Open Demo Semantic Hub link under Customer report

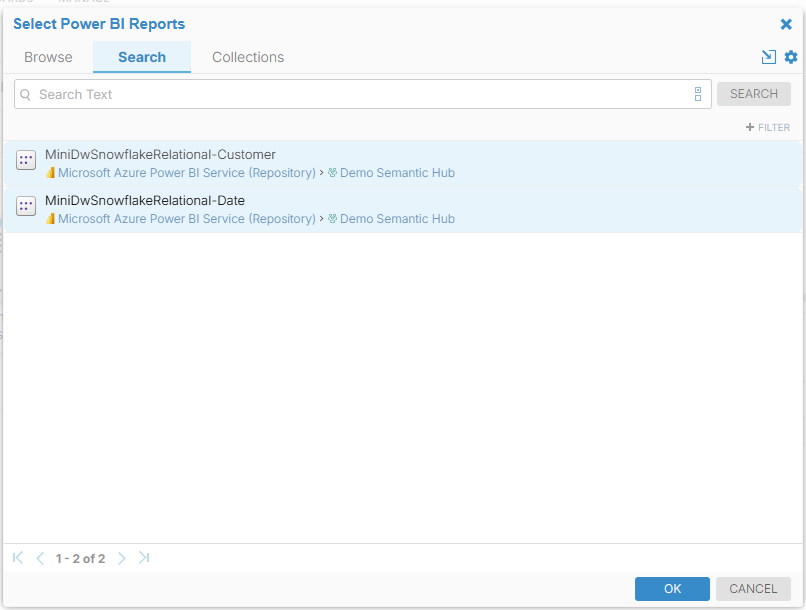(x=396, y=173)
